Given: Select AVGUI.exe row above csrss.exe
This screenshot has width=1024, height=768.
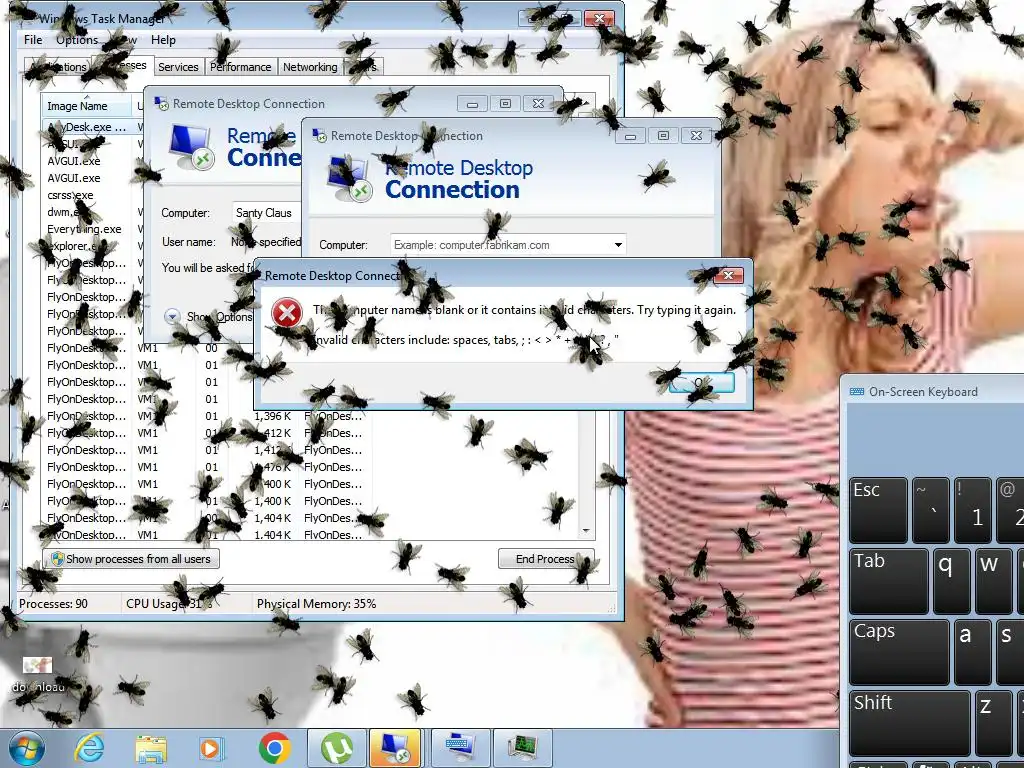Looking at the screenshot, I should [74, 178].
